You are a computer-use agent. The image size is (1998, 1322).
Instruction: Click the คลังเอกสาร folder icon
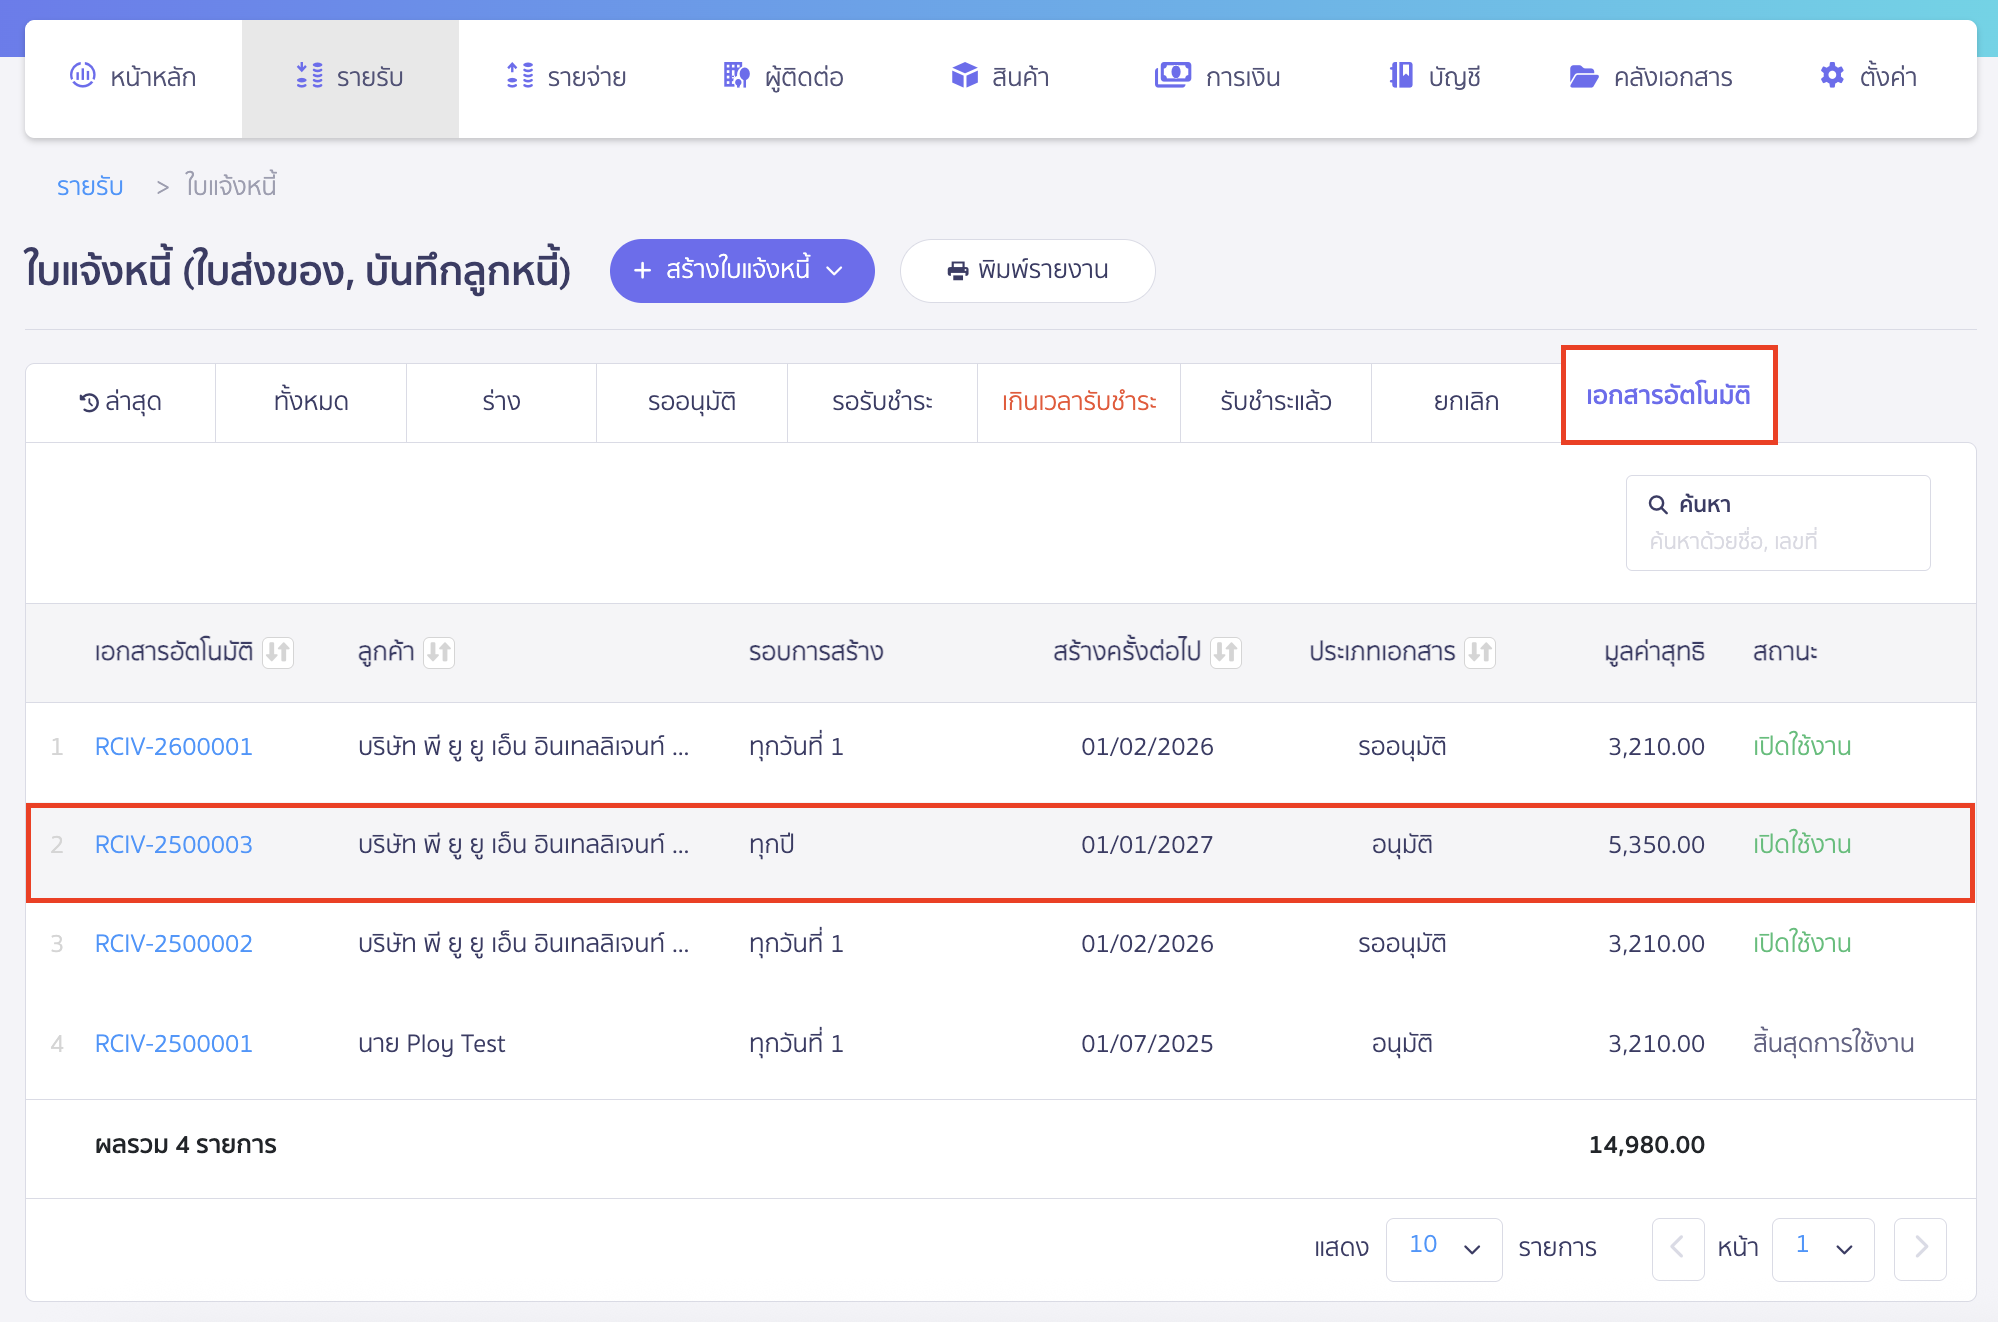pyautogui.click(x=1584, y=76)
